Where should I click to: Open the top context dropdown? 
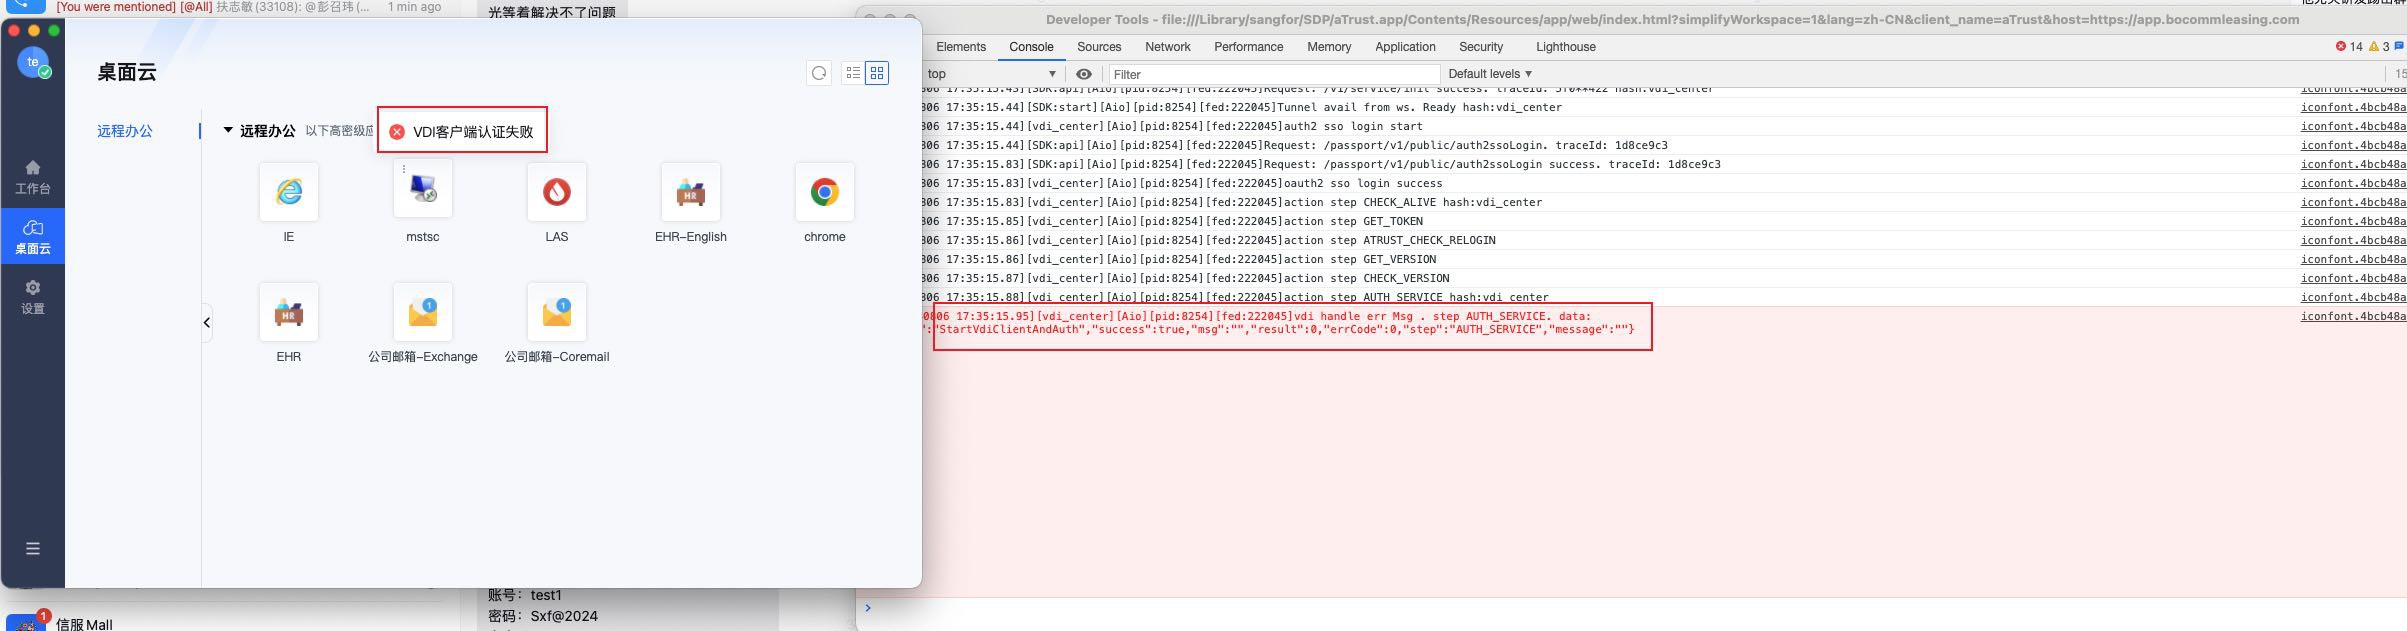pos(990,74)
